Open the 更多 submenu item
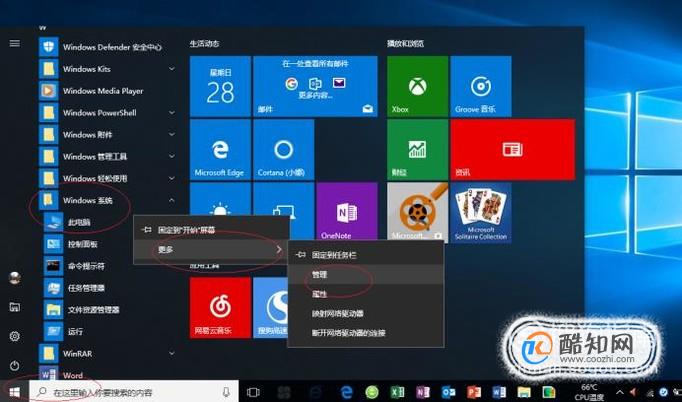This screenshot has height=402, width=682. tap(211, 249)
